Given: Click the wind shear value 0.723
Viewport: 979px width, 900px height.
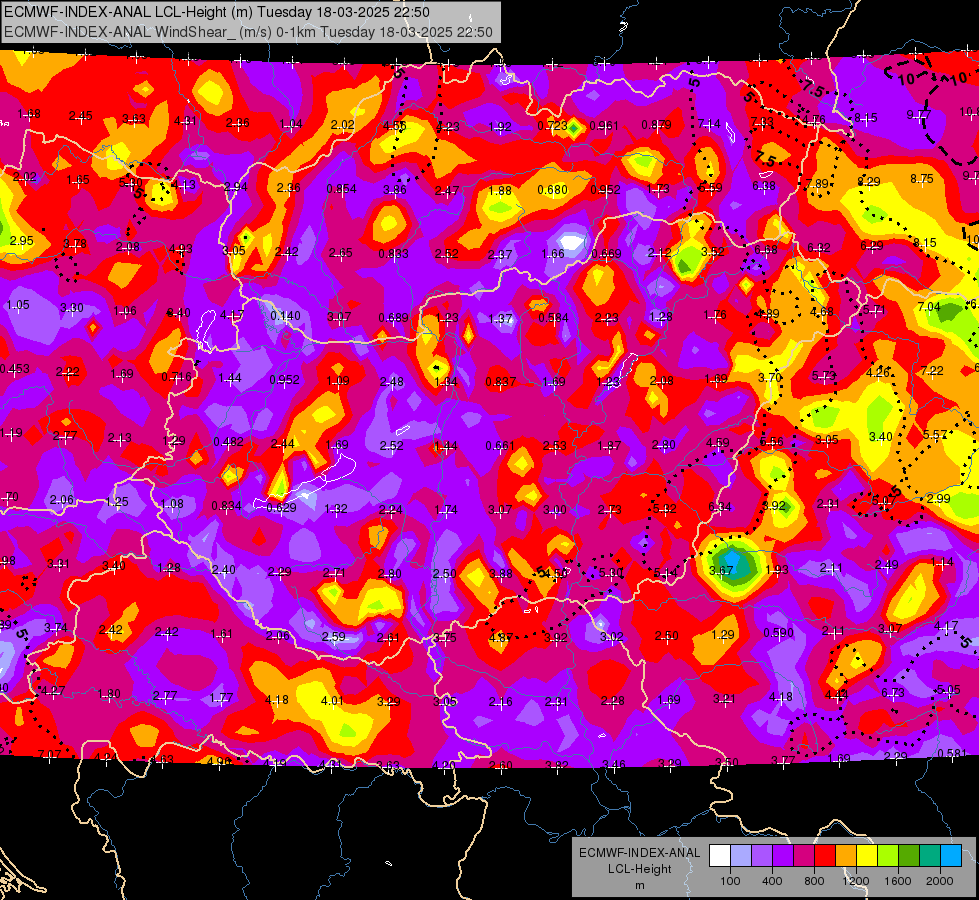Looking at the screenshot, I should 553,126.
